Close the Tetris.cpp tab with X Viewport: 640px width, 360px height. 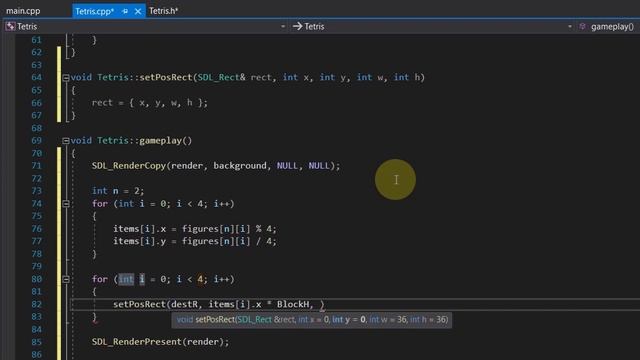tap(138, 11)
